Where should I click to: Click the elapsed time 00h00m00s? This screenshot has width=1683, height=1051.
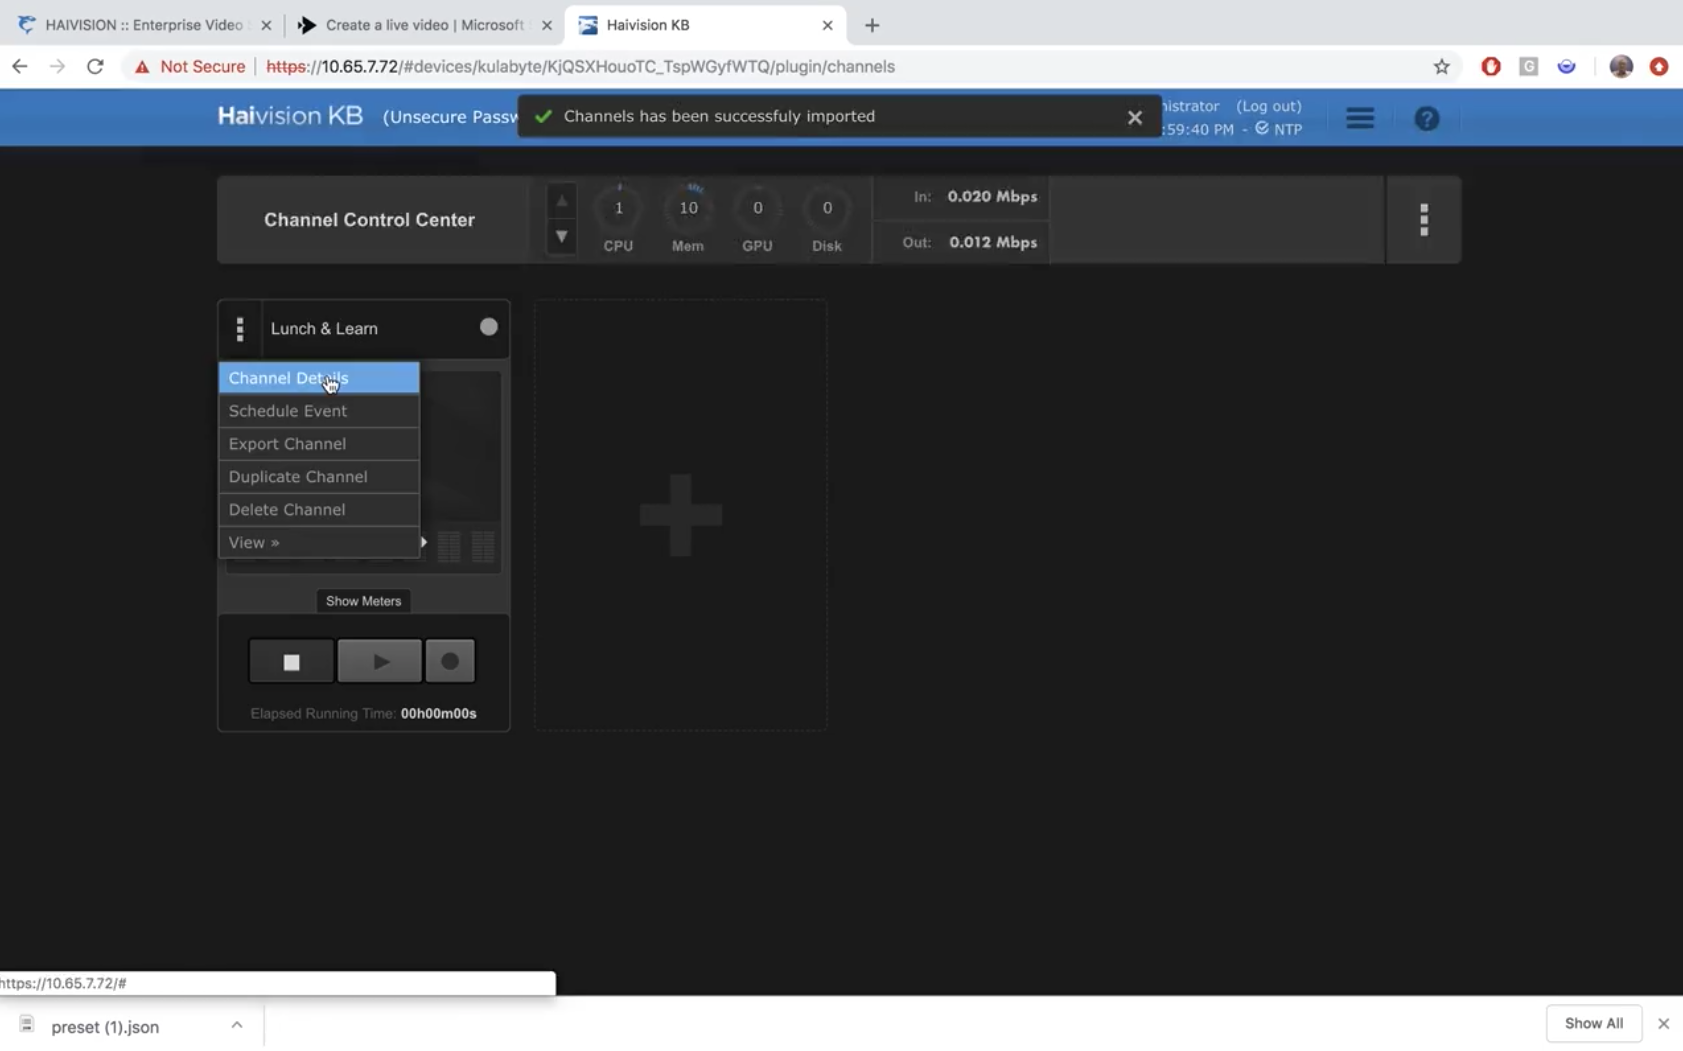pyautogui.click(x=438, y=714)
